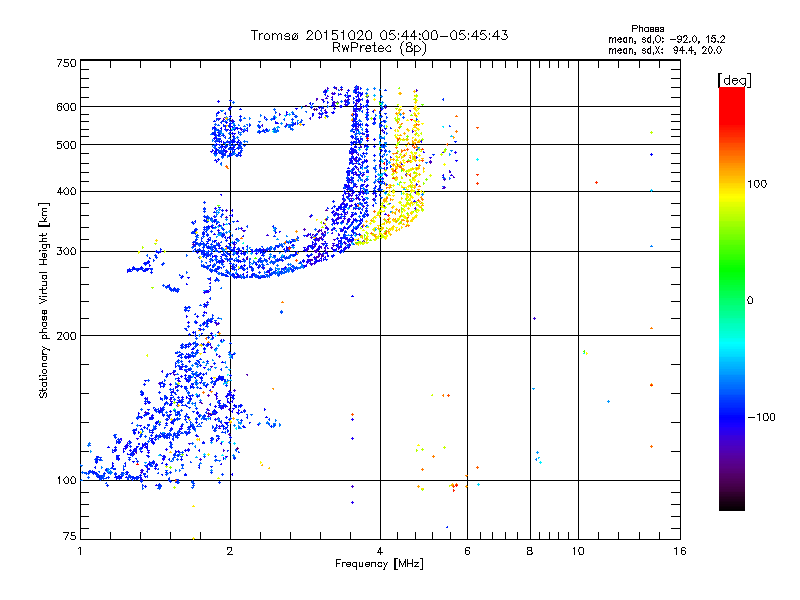The height and width of the screenshot is (600, 800).
Task: Click the '600' y-axis tick label
Action: (x=67, y=107)
